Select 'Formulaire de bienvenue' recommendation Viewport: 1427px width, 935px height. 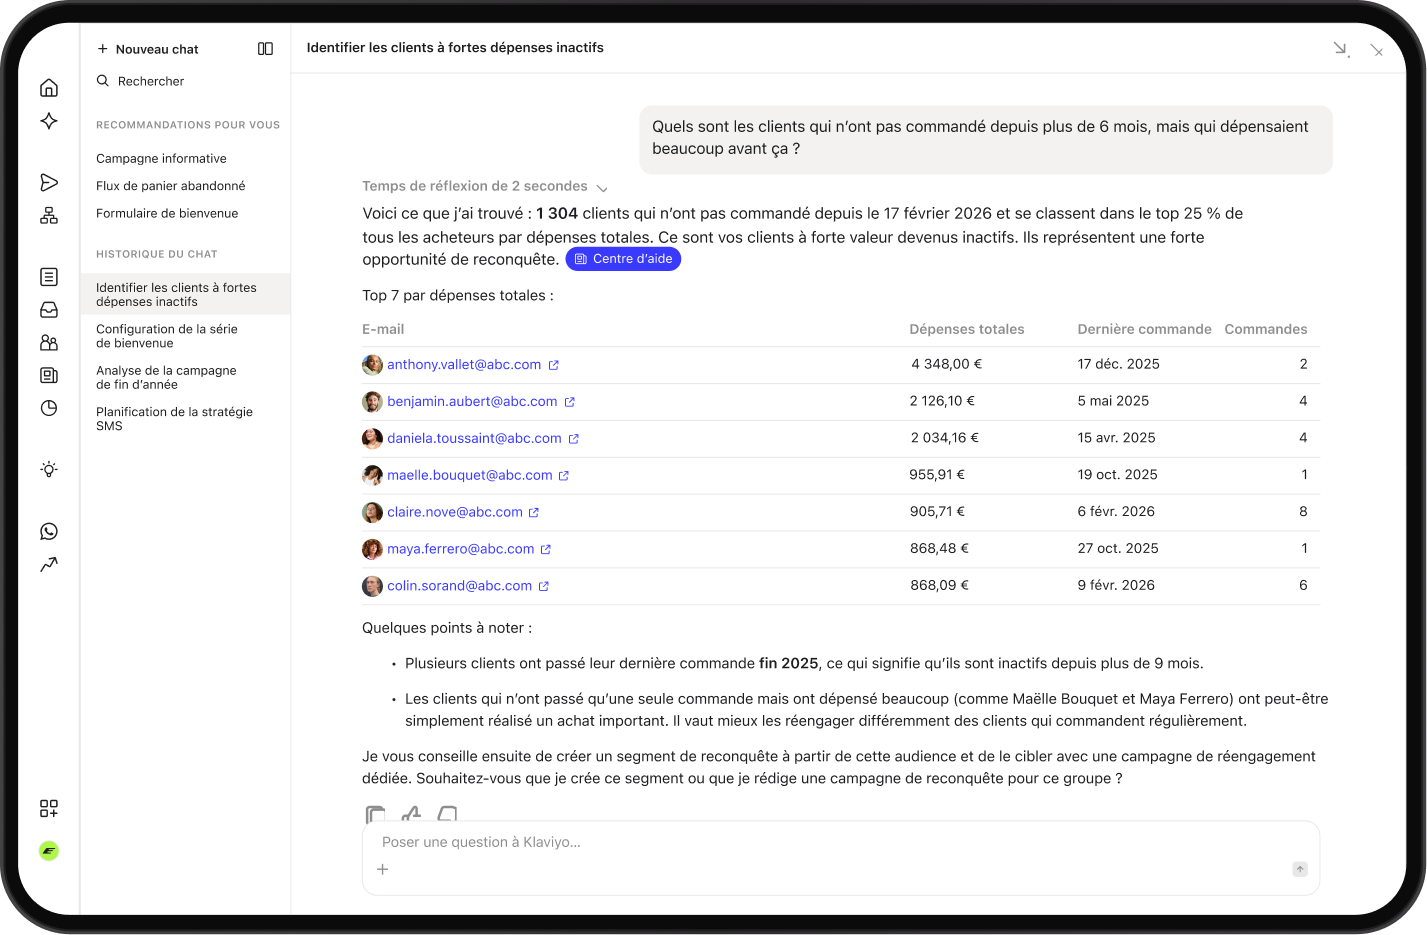coord(167,213)
